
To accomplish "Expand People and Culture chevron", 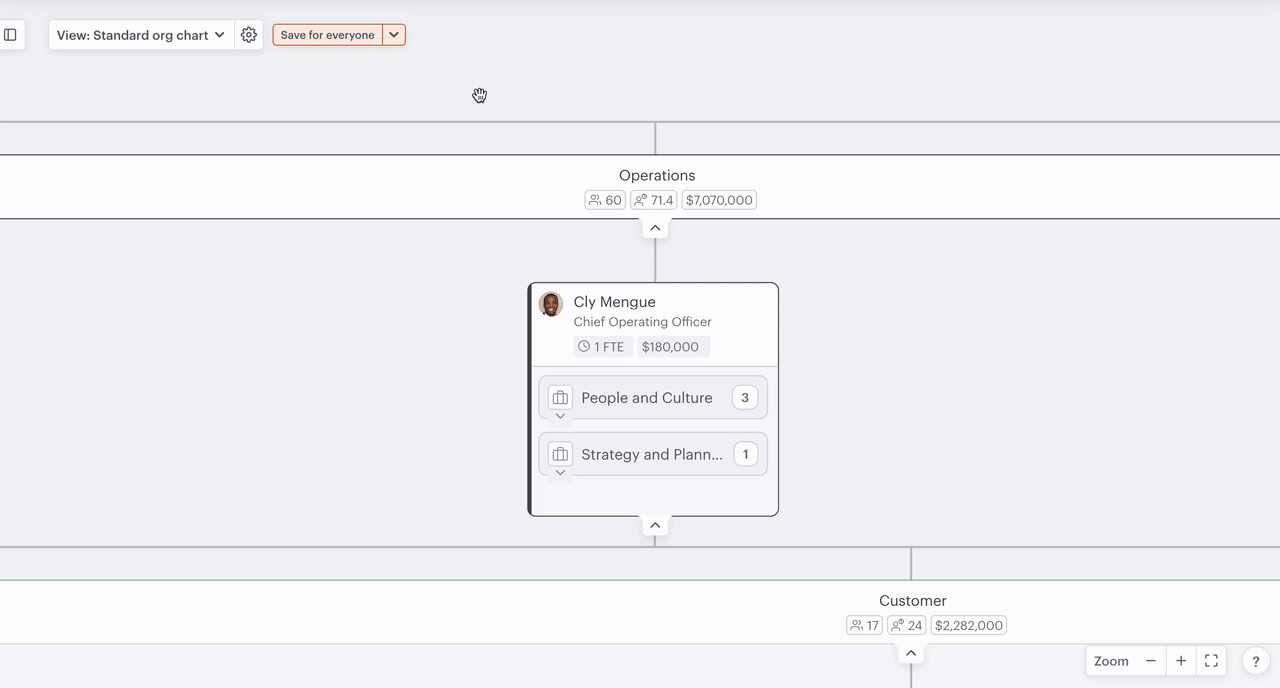I will pos(560,417).
